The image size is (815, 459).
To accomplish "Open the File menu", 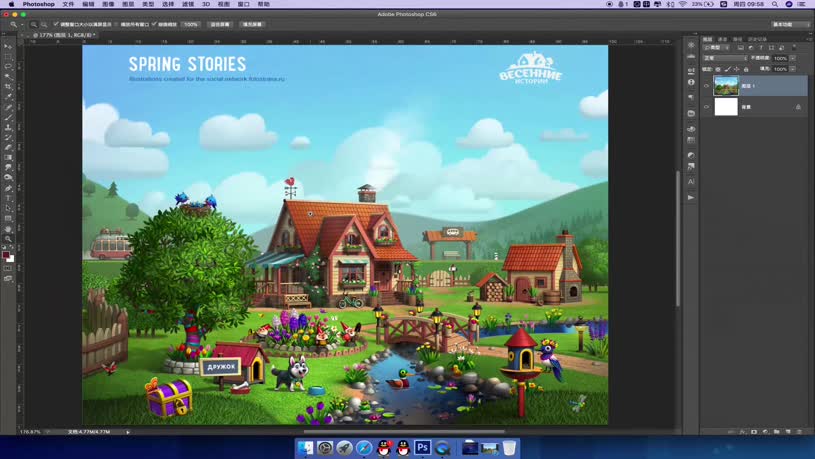I will coord(68,4).
